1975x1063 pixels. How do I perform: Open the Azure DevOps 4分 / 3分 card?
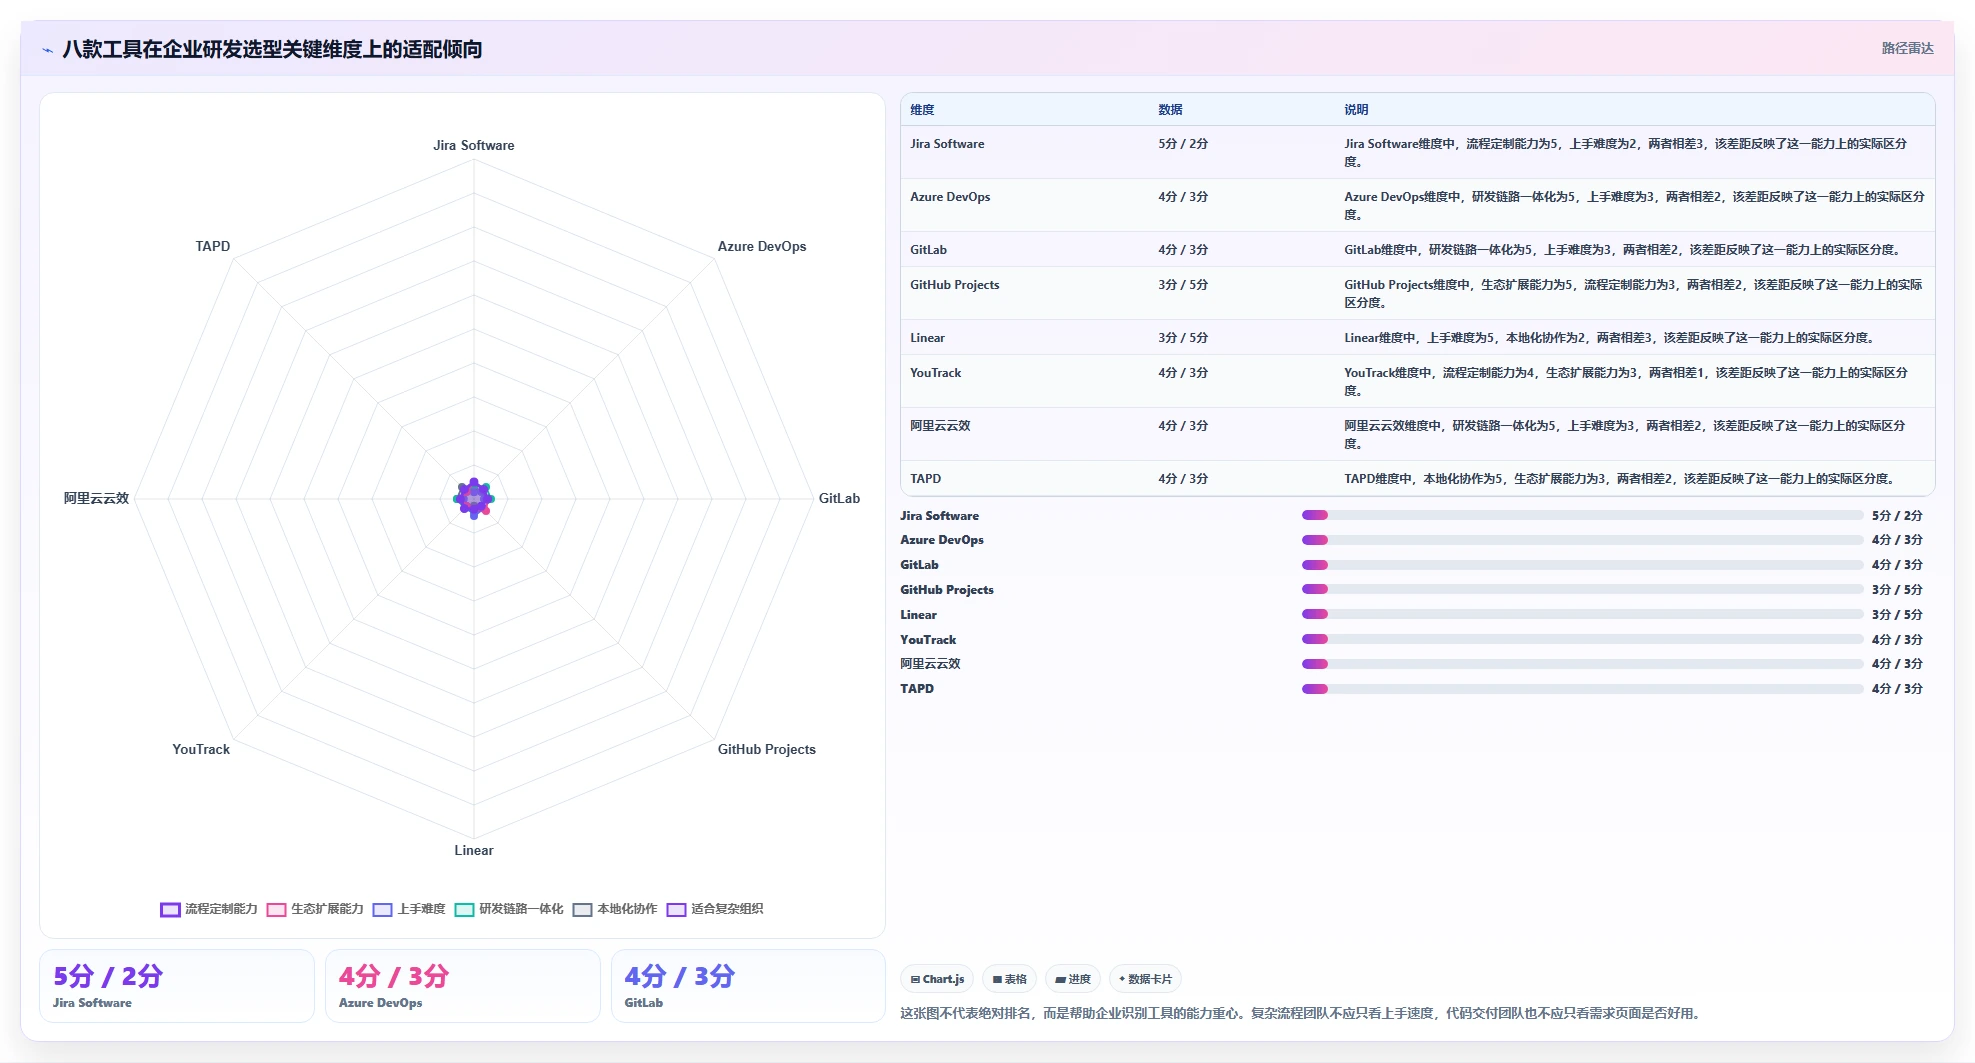tap(462, 986)
